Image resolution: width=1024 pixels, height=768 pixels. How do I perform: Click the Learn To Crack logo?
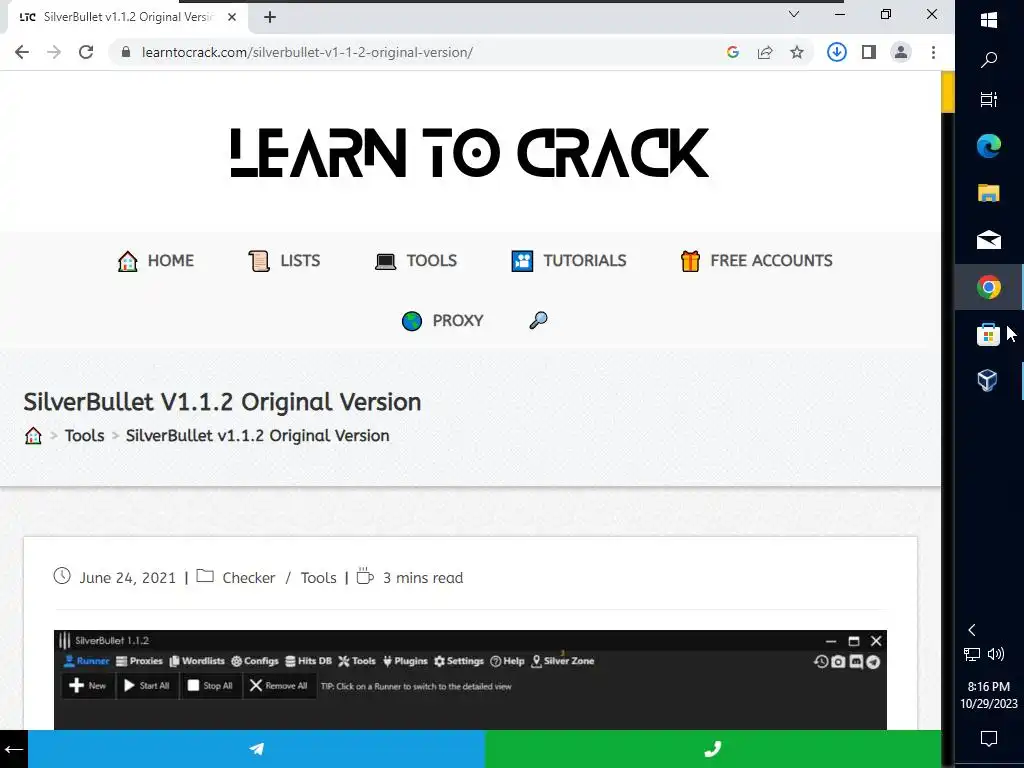click(470, 152)
